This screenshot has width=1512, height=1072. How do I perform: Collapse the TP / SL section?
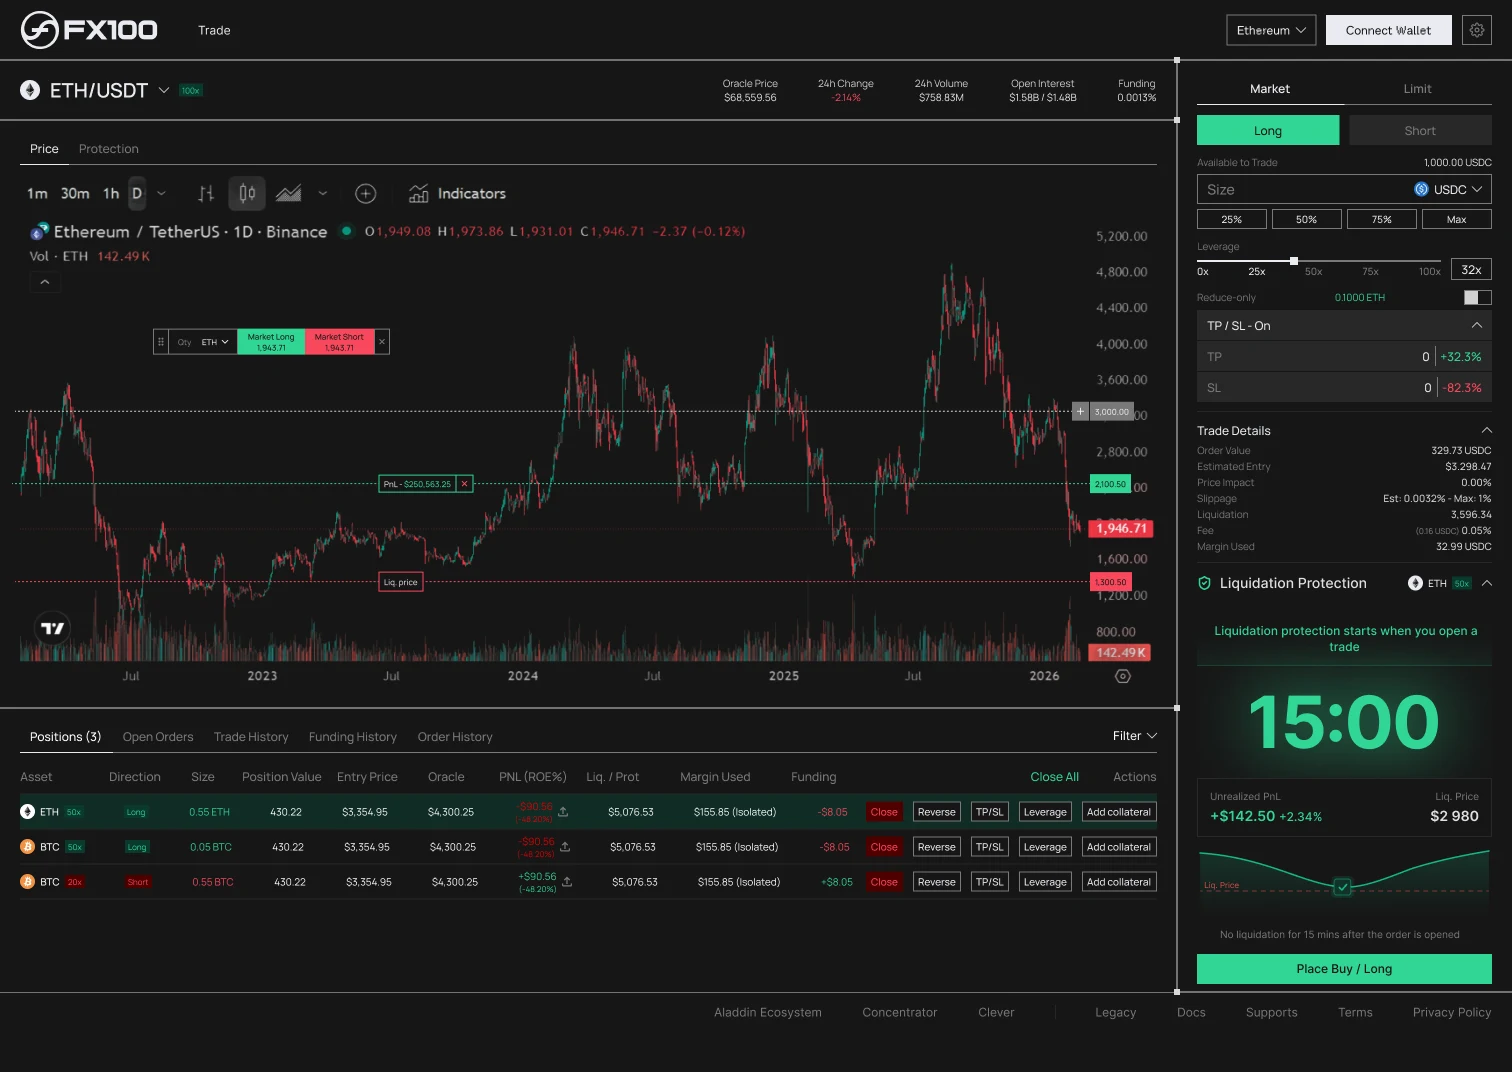point(1477,326)
